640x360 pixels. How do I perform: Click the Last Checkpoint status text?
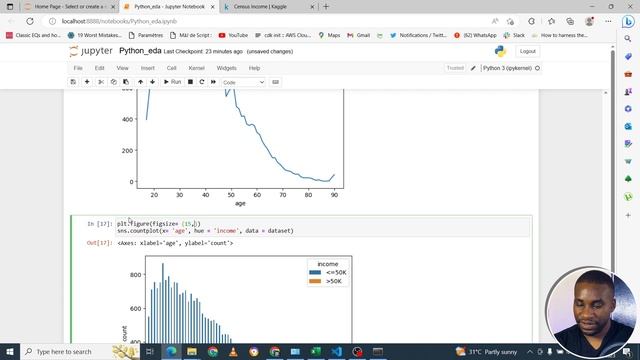click(203, 51)
